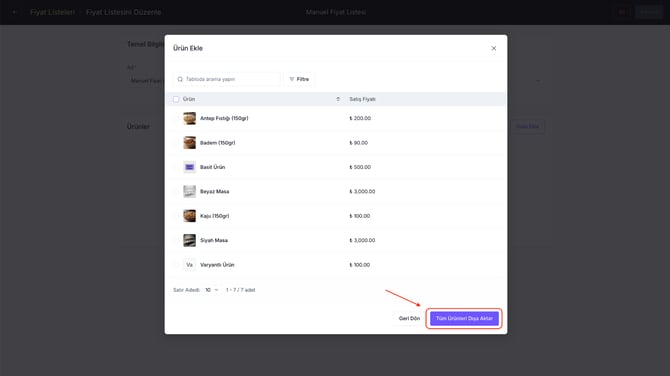The height and width of the screenshot is (376, 670).
Task: Open the Filtre filter button
Action: 299,79
